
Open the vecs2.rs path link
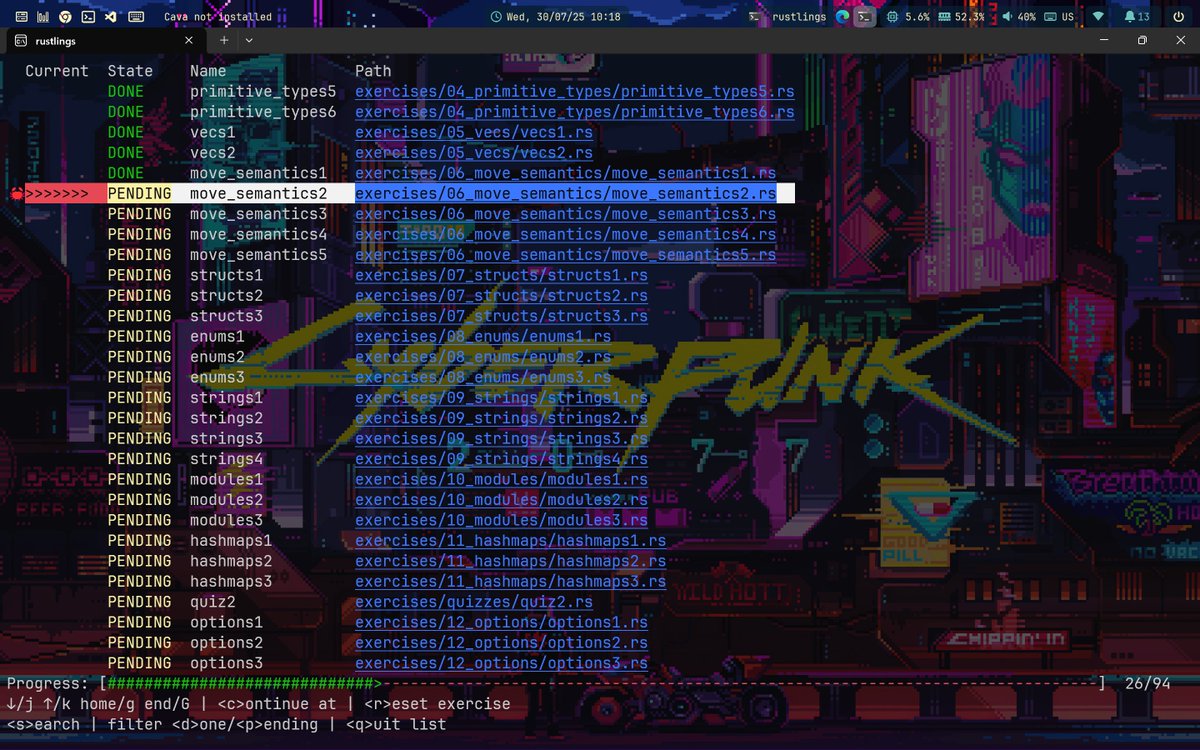pos(474,153)
